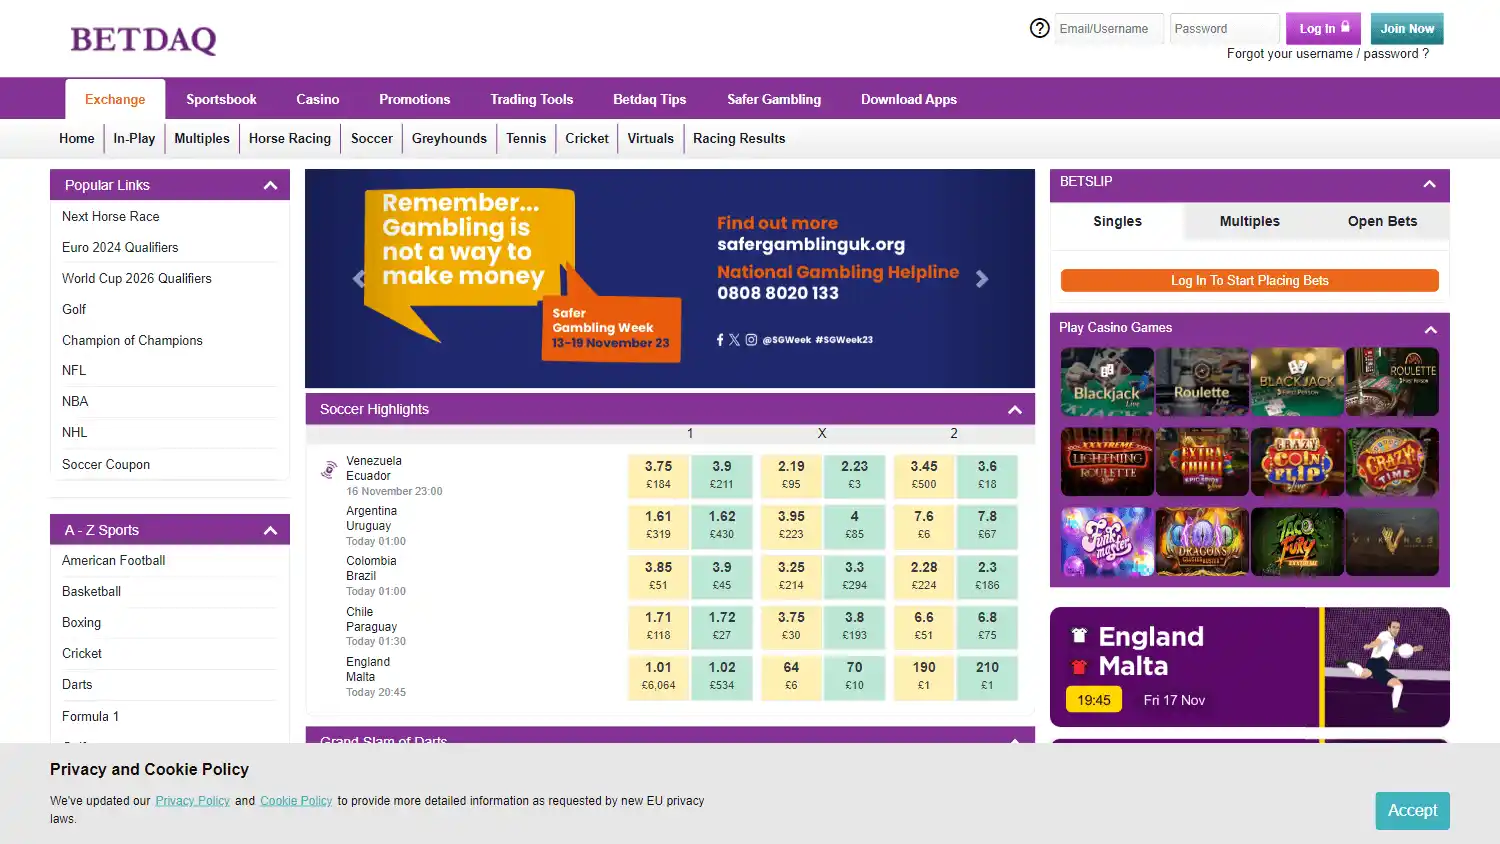Open Crazy Coin Flip game thumbnail
The height and width of the screenshot is (844, 1500).
coord(1297,461)
